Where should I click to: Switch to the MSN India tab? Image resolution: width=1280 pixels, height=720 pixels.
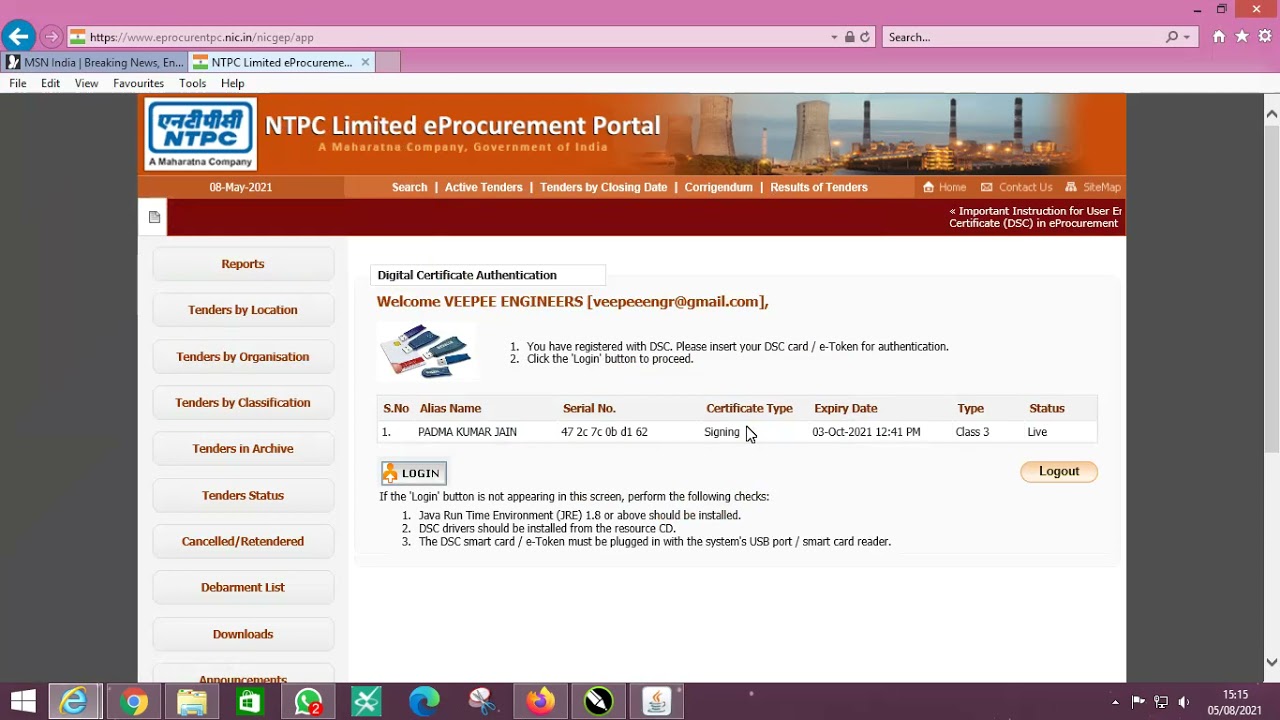coord(94,62)
